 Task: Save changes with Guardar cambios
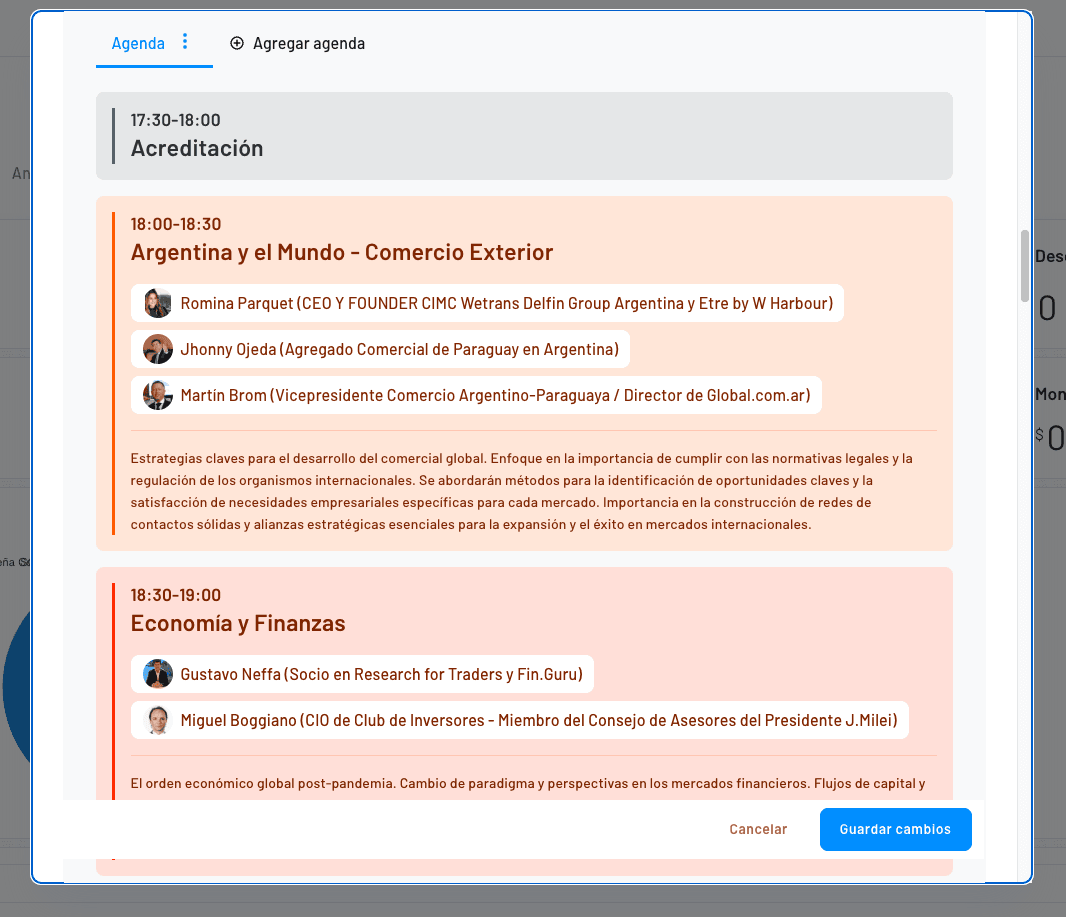(895, 829)
